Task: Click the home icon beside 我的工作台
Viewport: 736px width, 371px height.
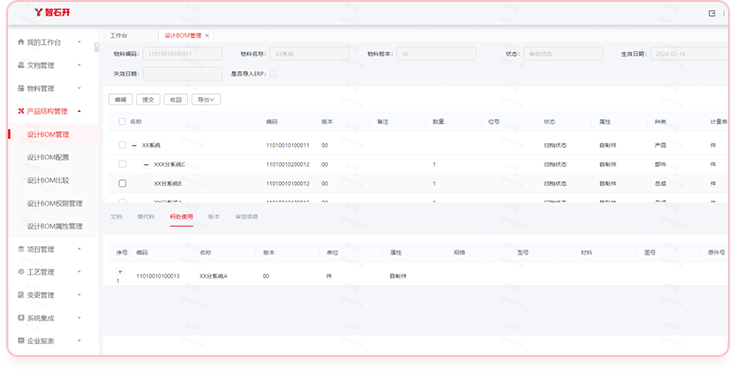Action: pyautogui.click(x=21, y=42)
